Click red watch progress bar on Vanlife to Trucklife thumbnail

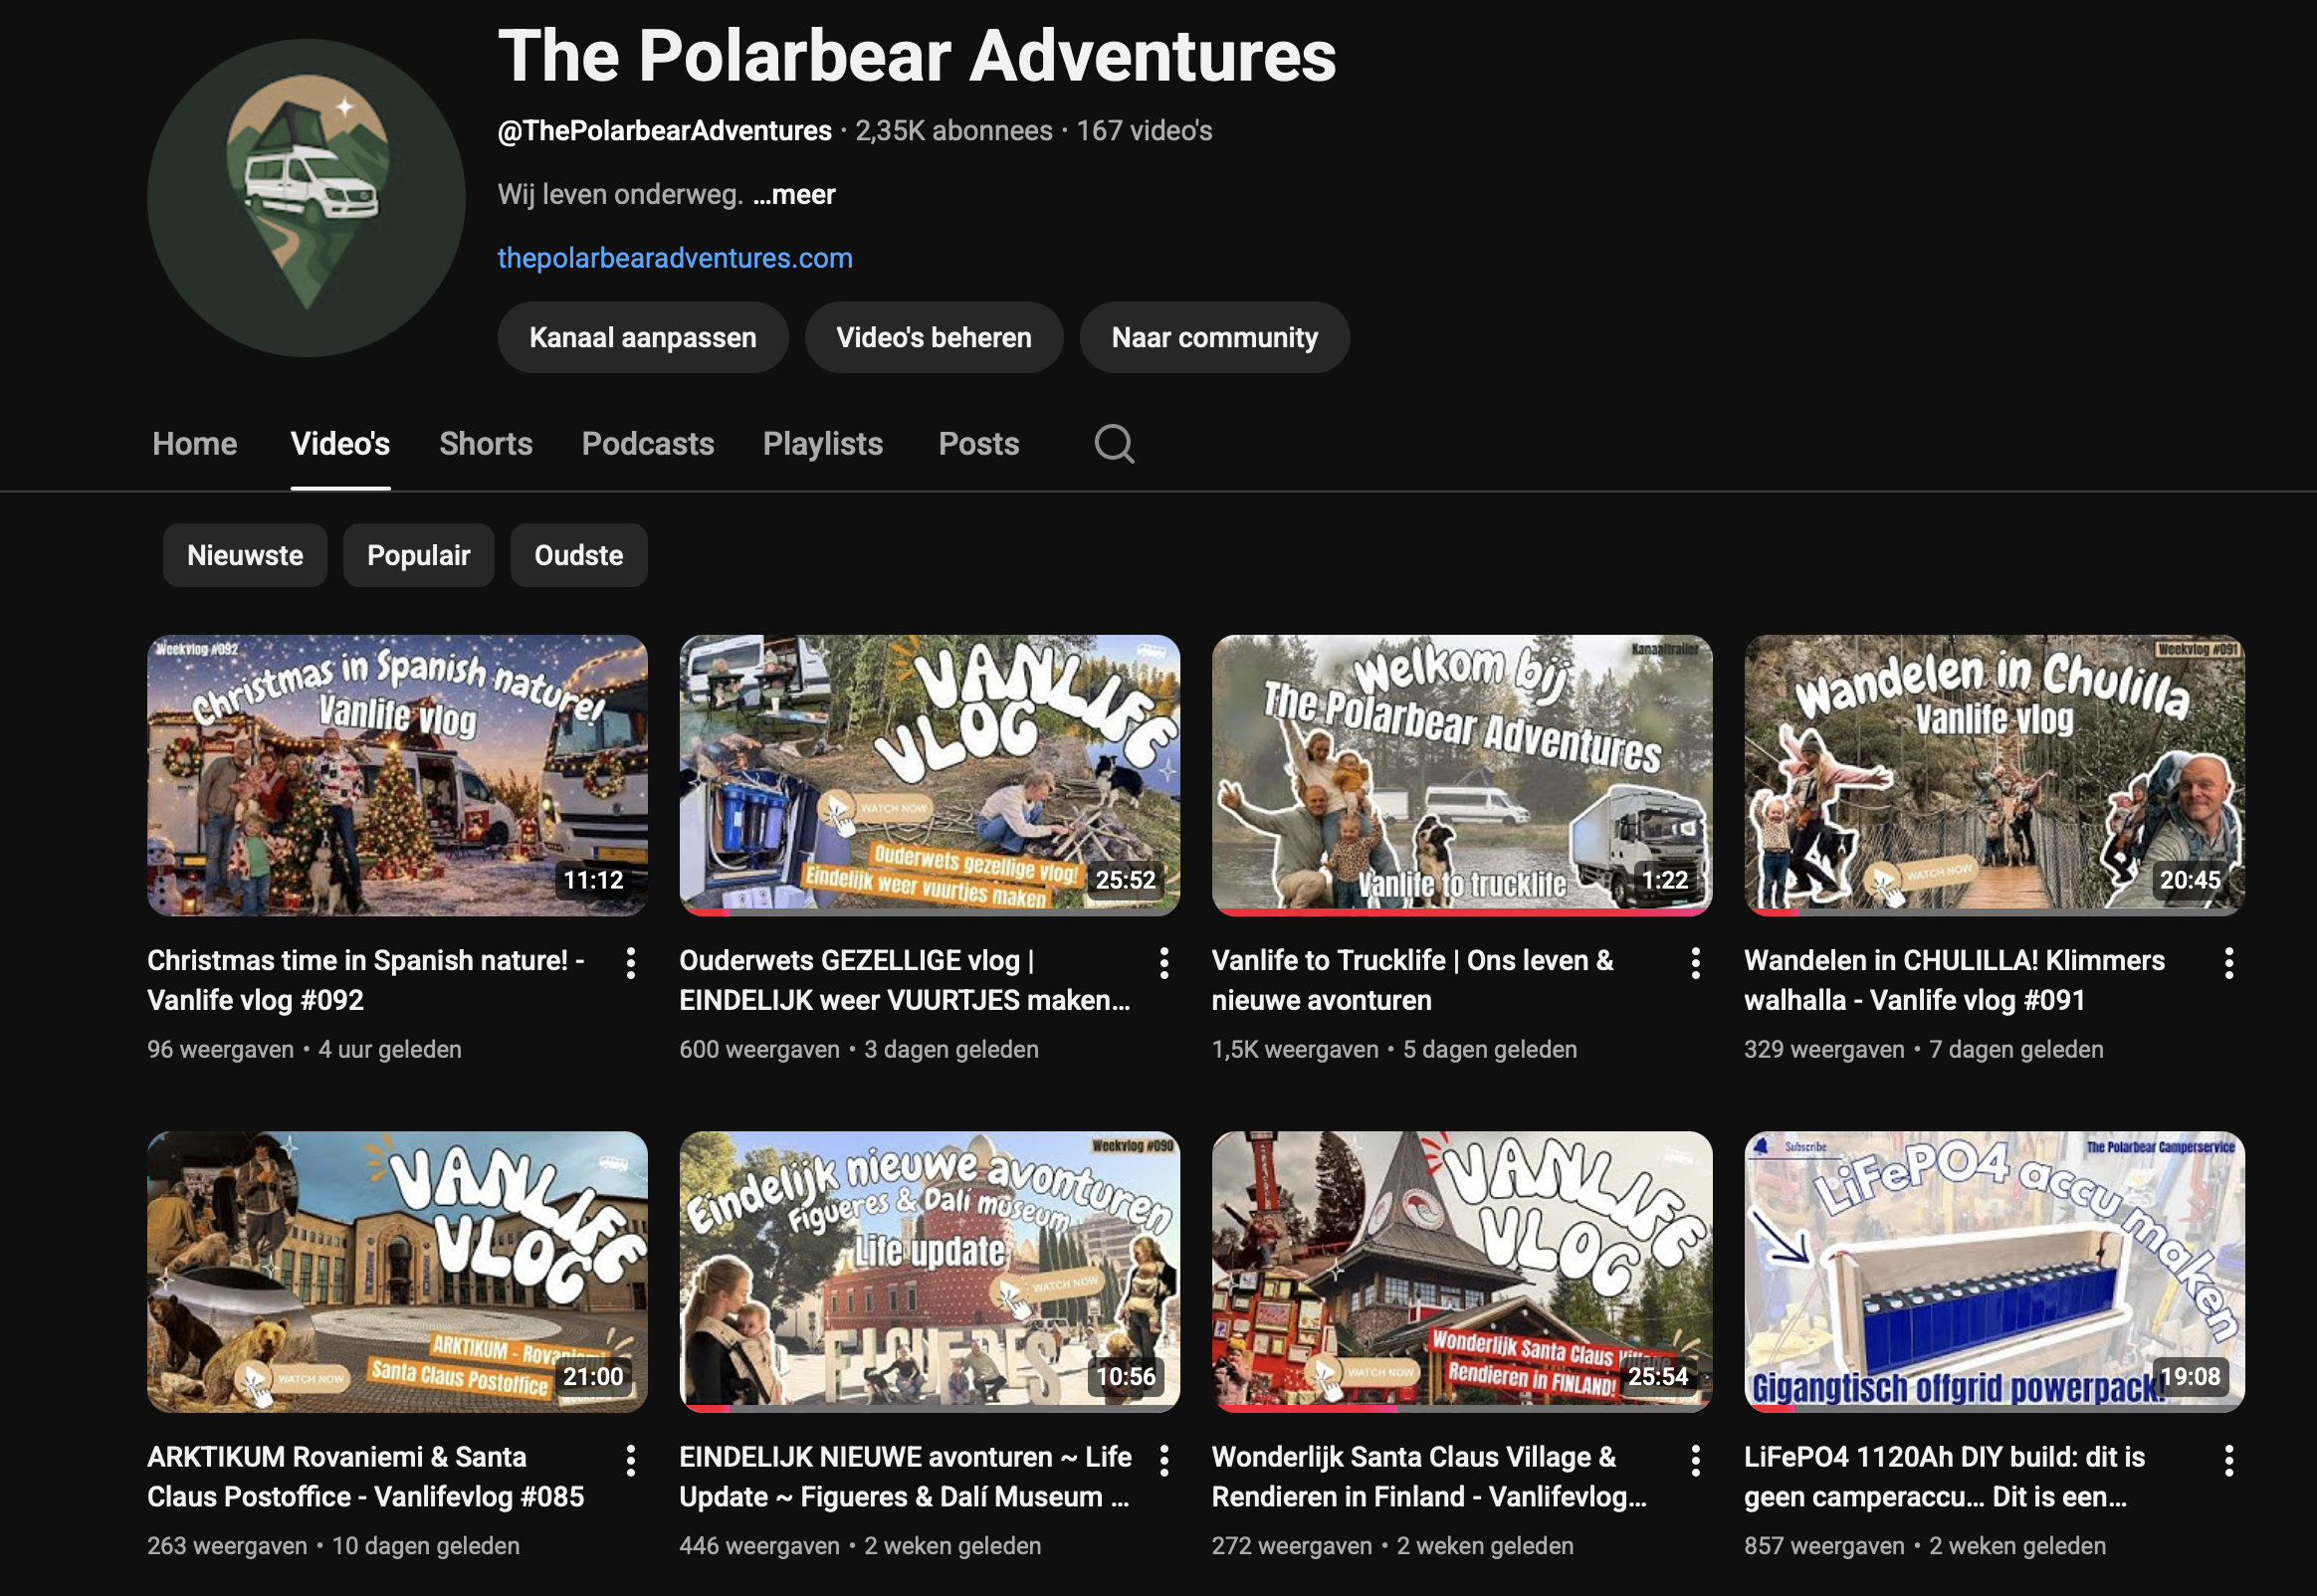(1462, 912)
